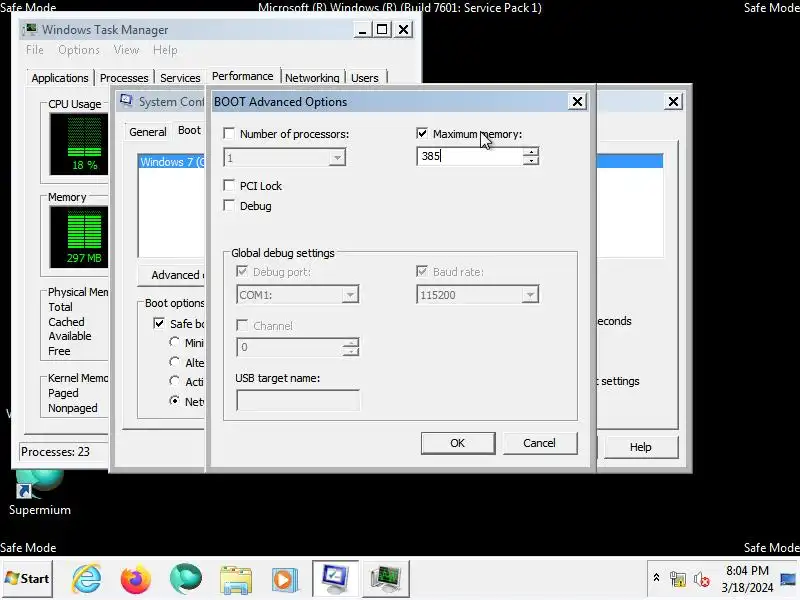The image size is (800, 600).
Task: Uncheck Safe boot in System Configuration
Action: tap(159, 323)
